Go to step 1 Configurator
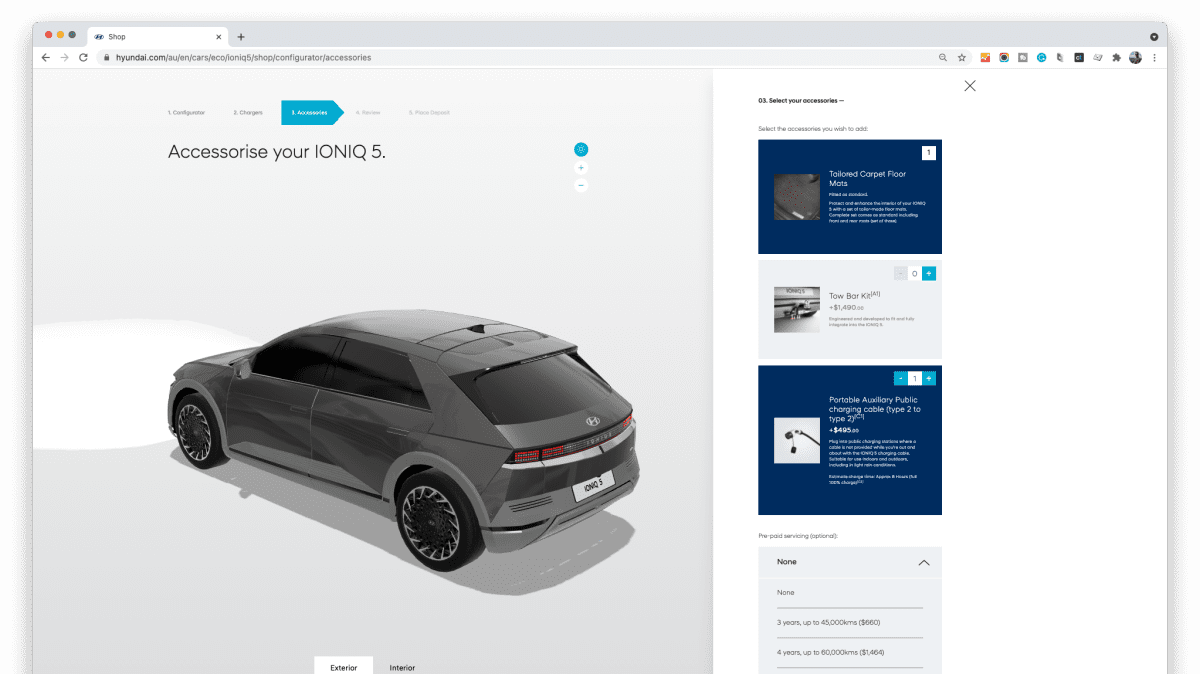This screenshot has width=1200, height=674. pos(186,113)
